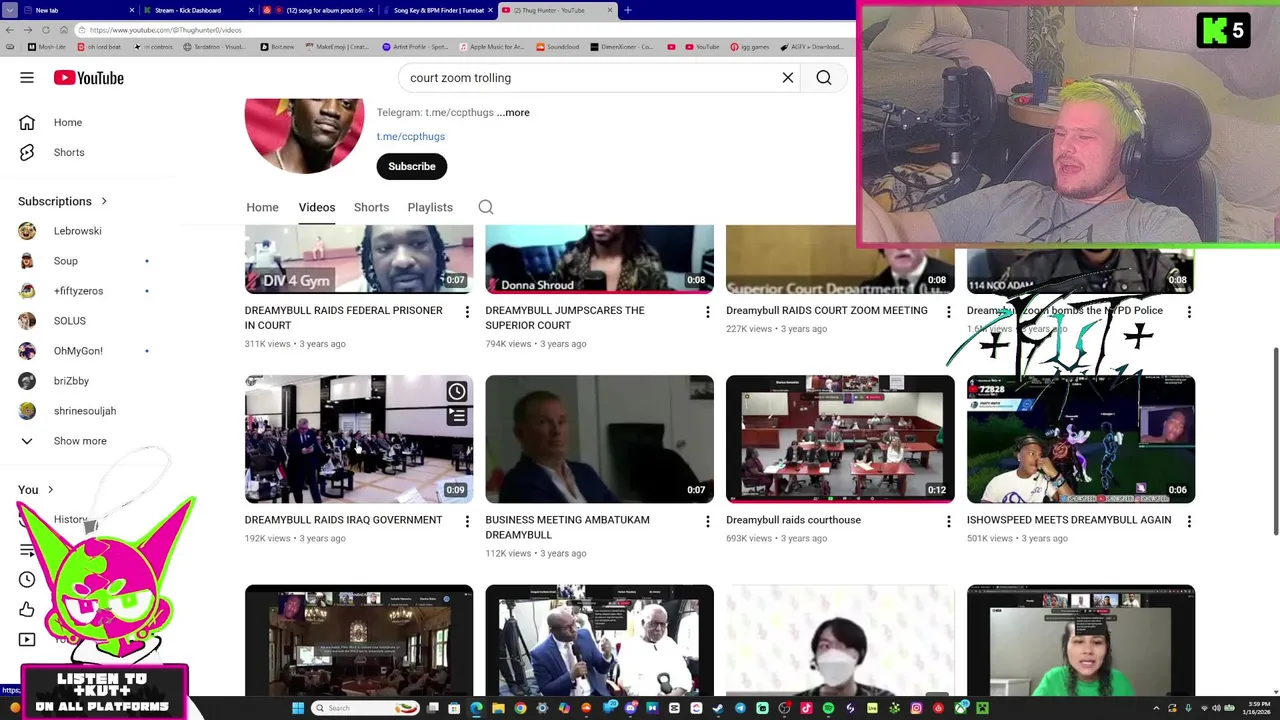Play IShowSpeed Meets Dreamybull Again thumbnail
Image resolution: width=1280 pixels, height=720 pixels.
(1081, 439)
